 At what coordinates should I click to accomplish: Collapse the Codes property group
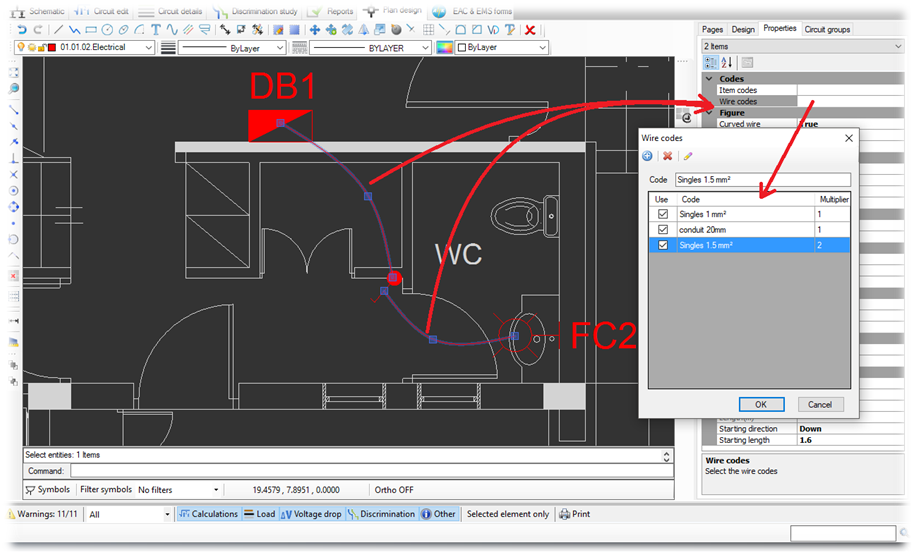pyautogui.click(x=709, y=78)
